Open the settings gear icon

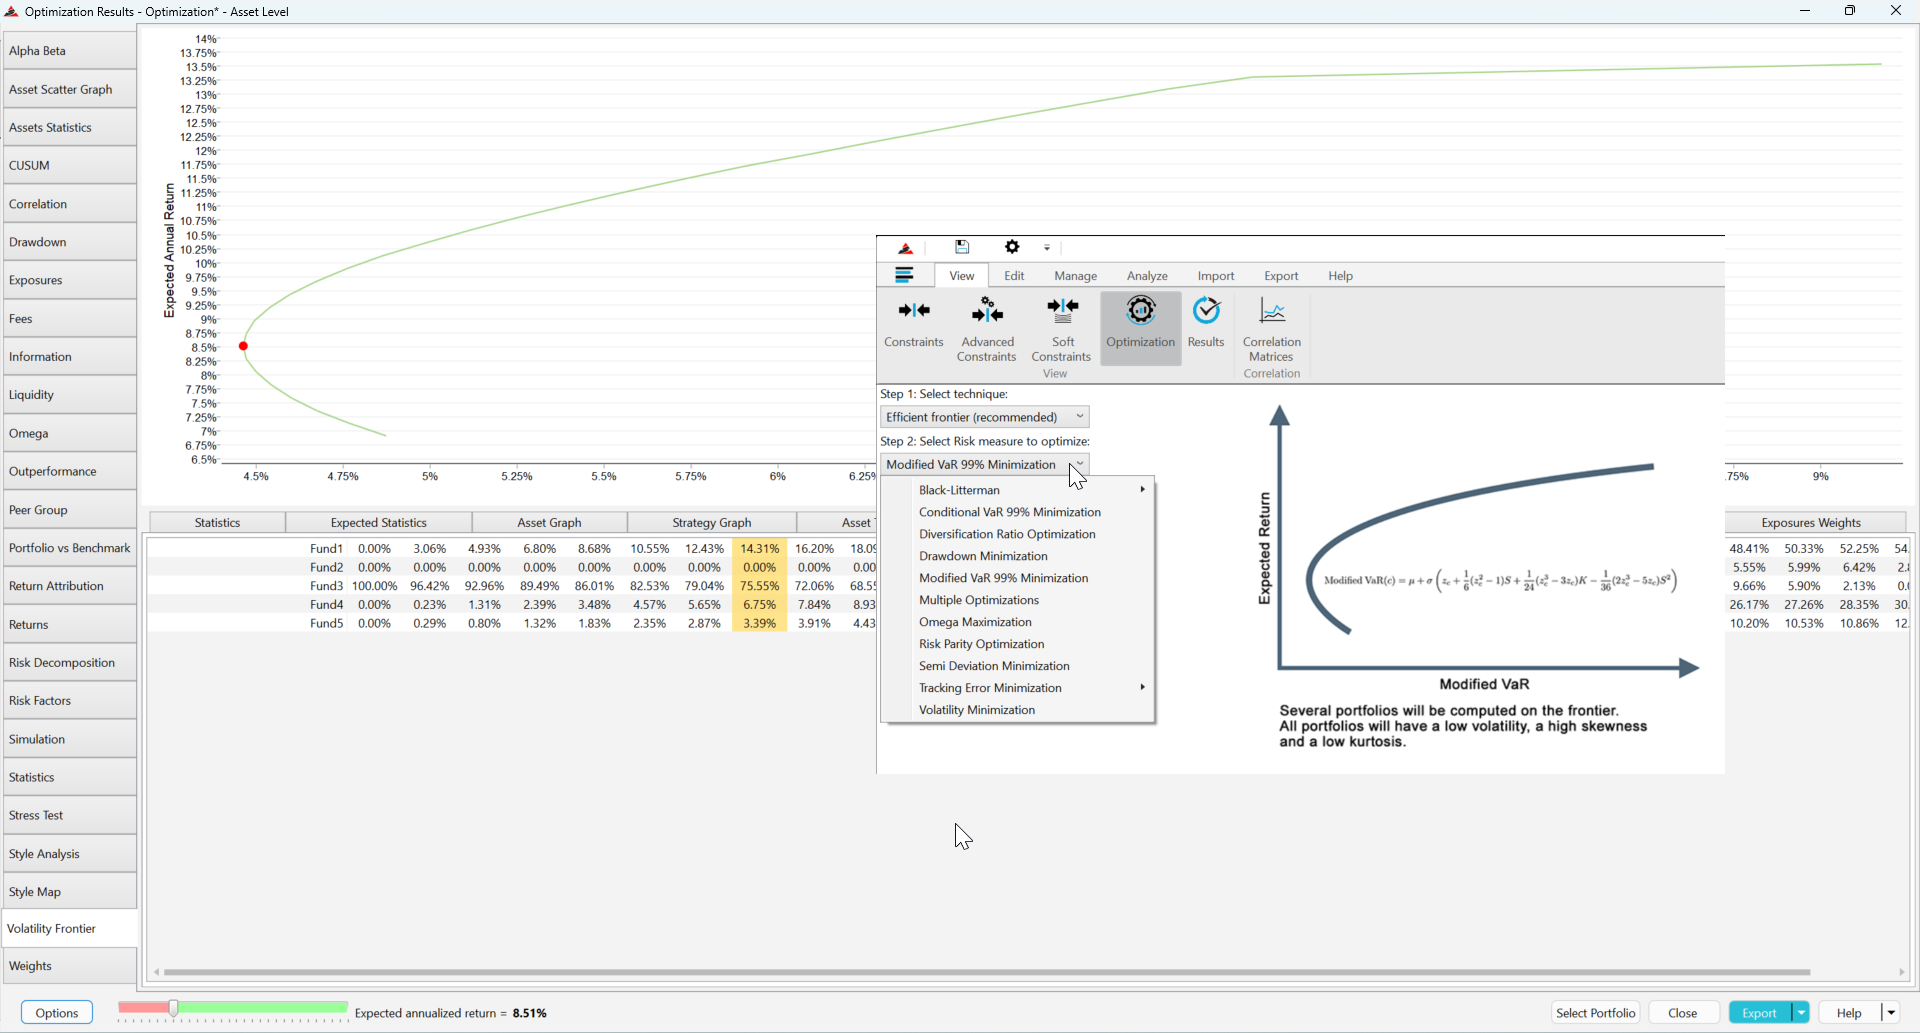click(1012, 247)
